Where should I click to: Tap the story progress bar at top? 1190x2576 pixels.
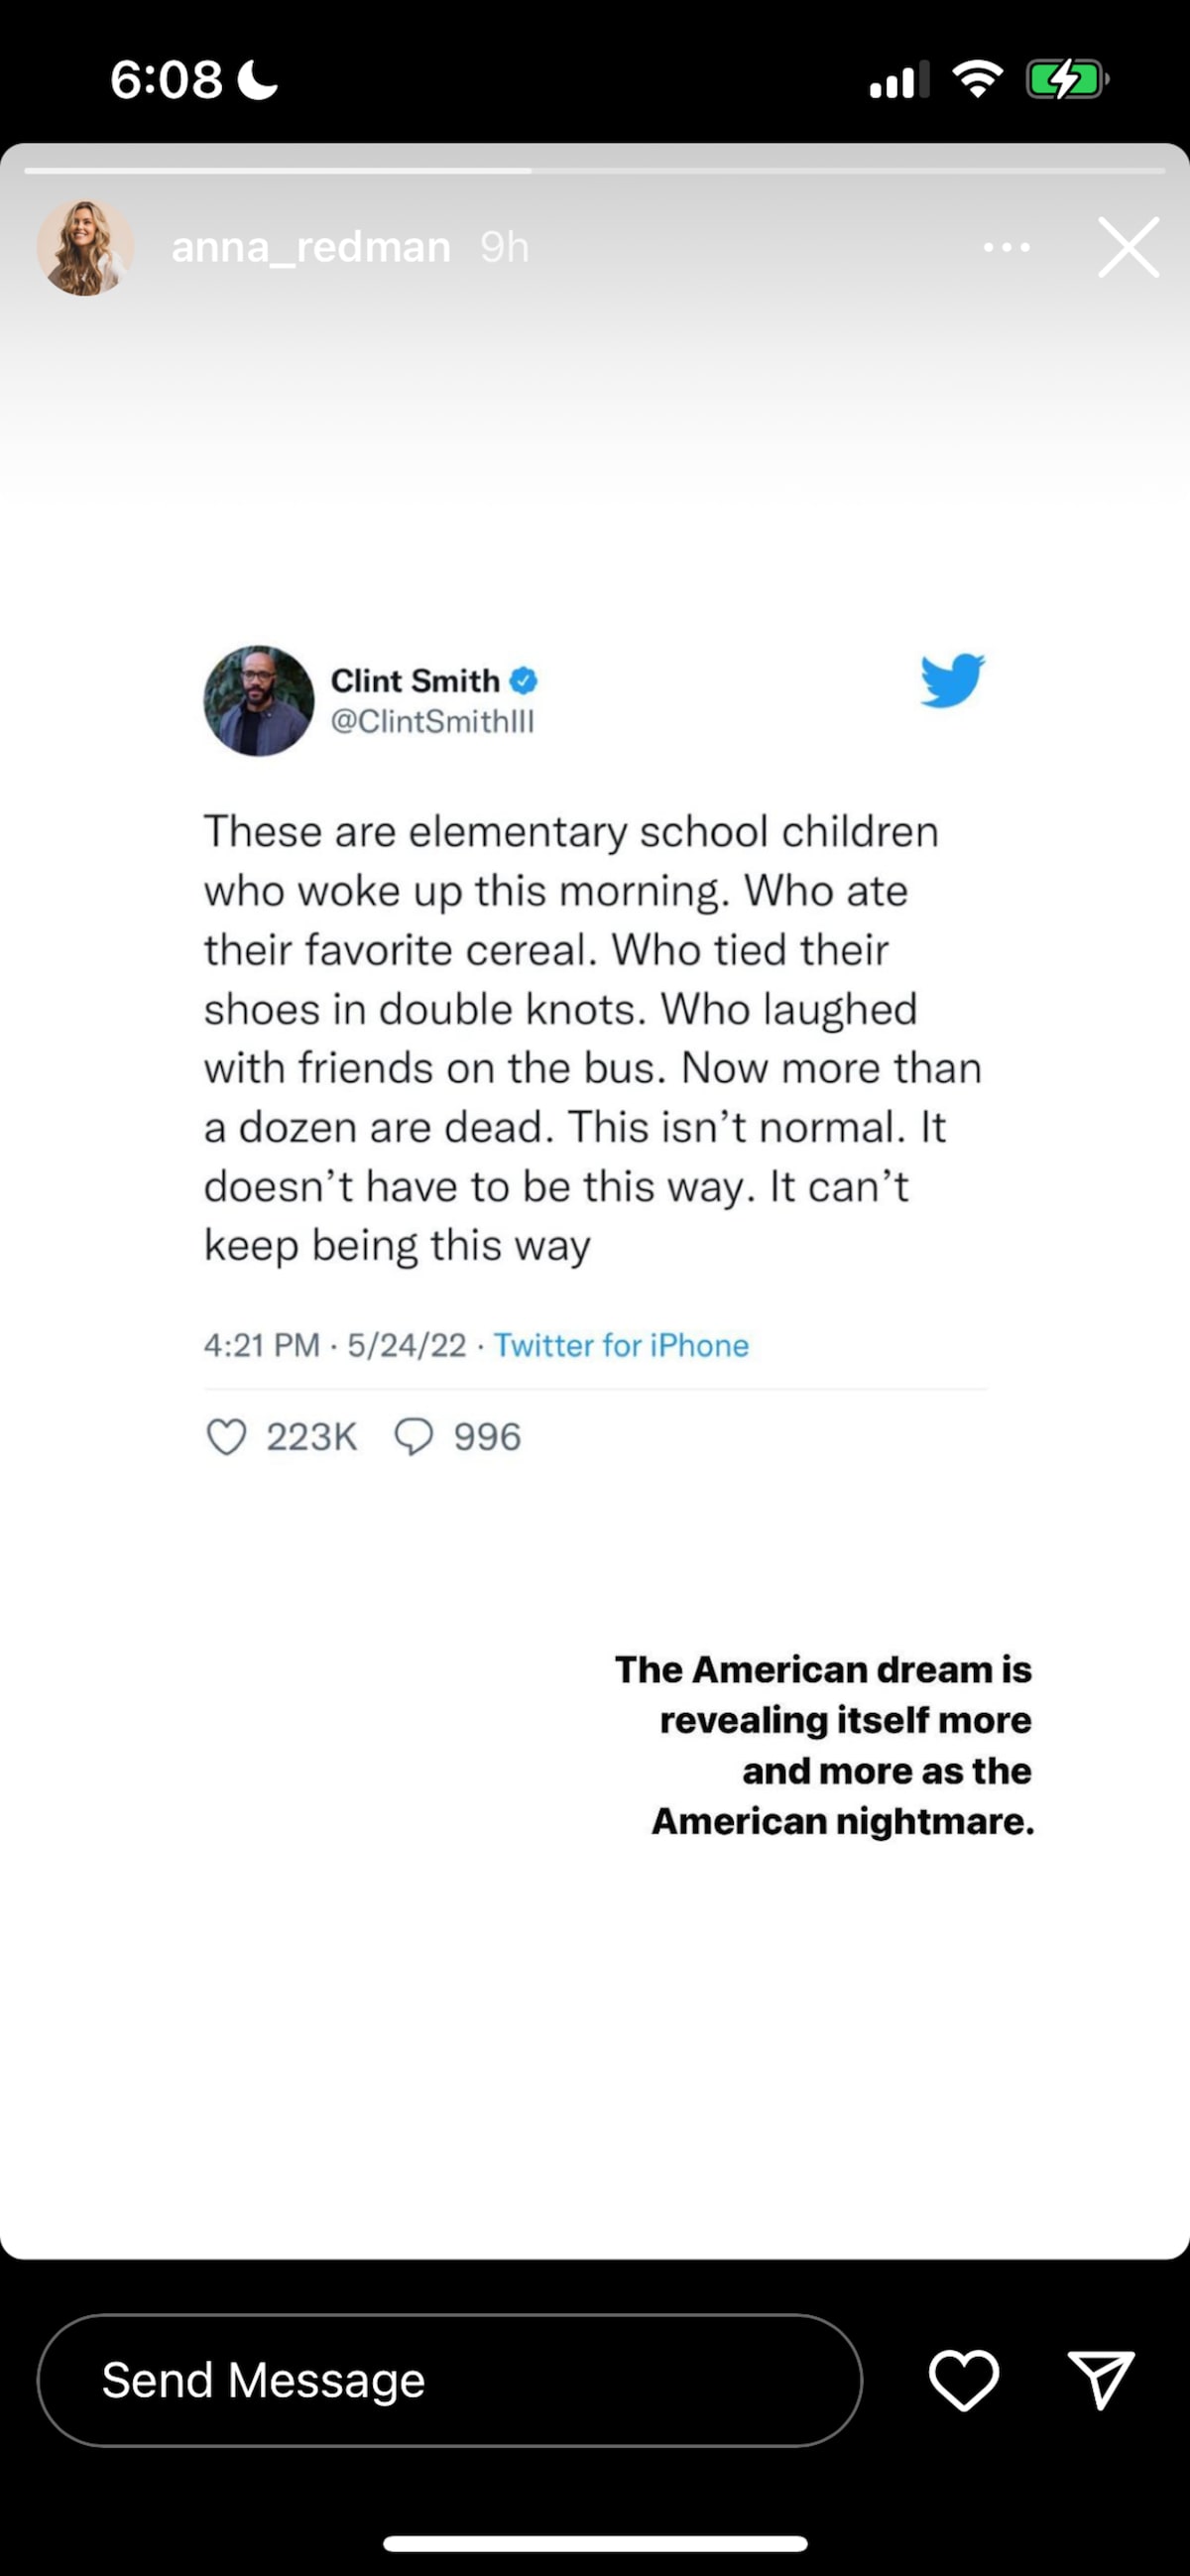click(595, 171)
